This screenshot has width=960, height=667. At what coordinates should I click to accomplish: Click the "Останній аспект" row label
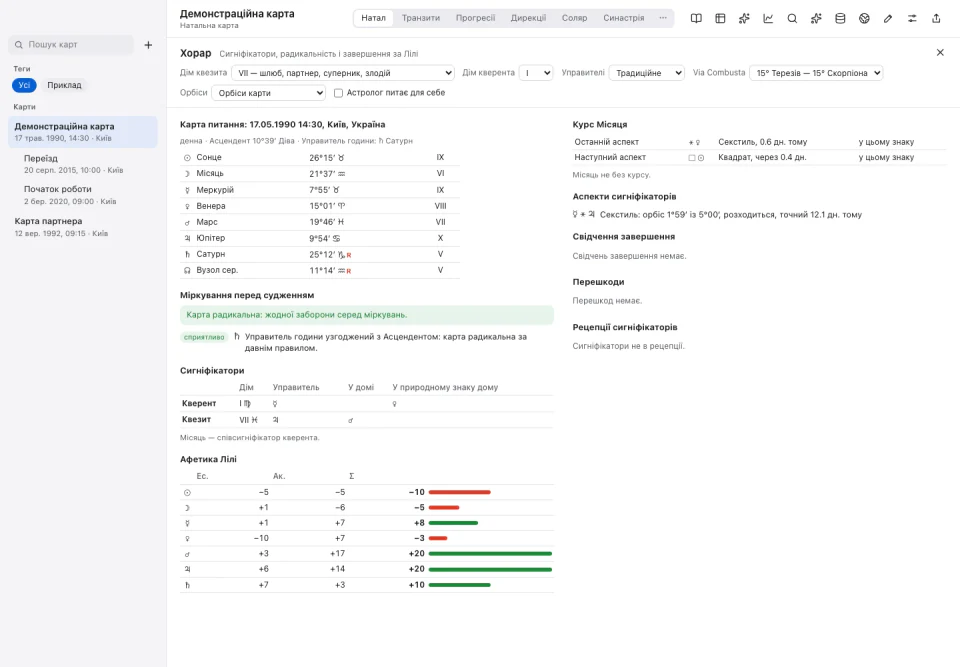[606, 142]
